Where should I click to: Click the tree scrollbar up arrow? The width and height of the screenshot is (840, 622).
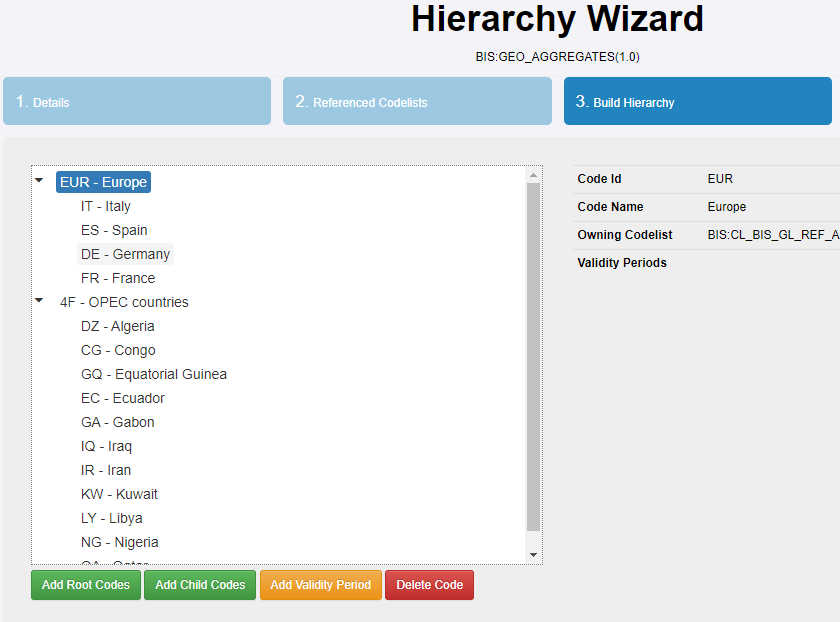pos(533,175)
